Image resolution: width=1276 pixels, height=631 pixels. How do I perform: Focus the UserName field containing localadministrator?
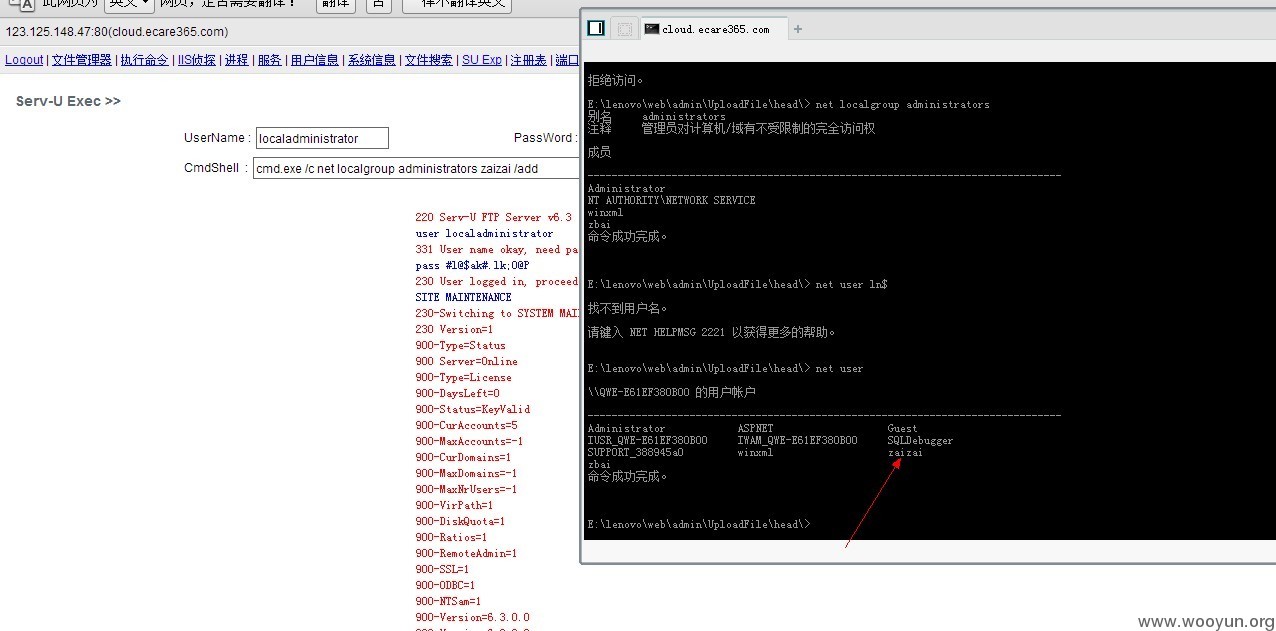click(x=322, y=138)
